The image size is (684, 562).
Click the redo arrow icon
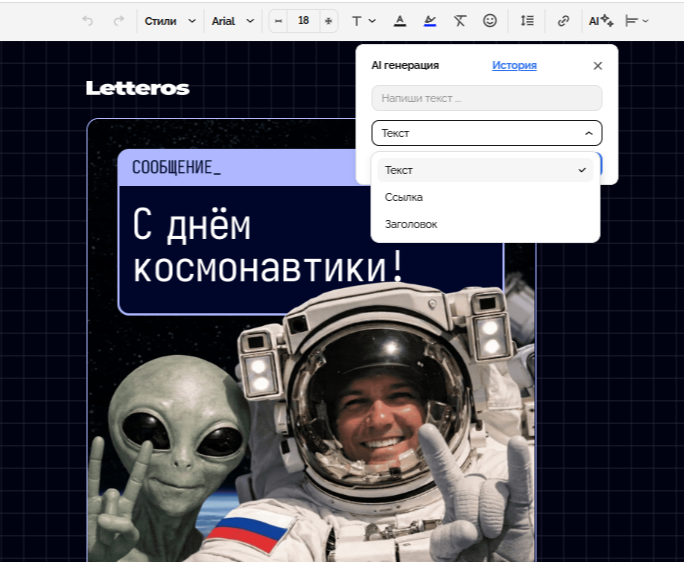coord(119,20)
